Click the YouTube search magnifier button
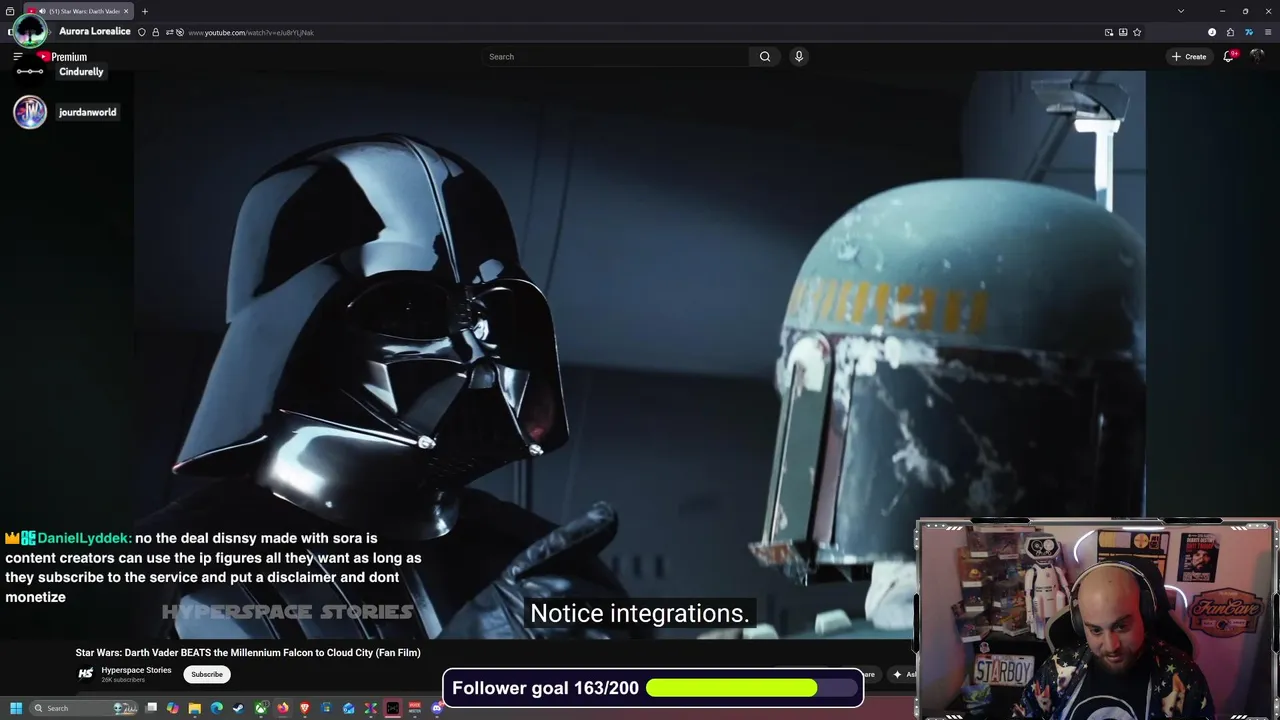This screenshot has height=720, width=1280. 765,57
